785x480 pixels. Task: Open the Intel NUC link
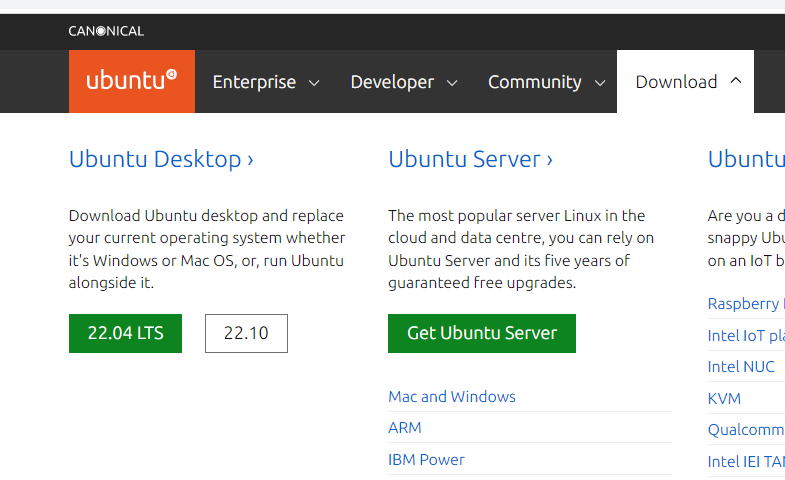(x=741, y=367)
